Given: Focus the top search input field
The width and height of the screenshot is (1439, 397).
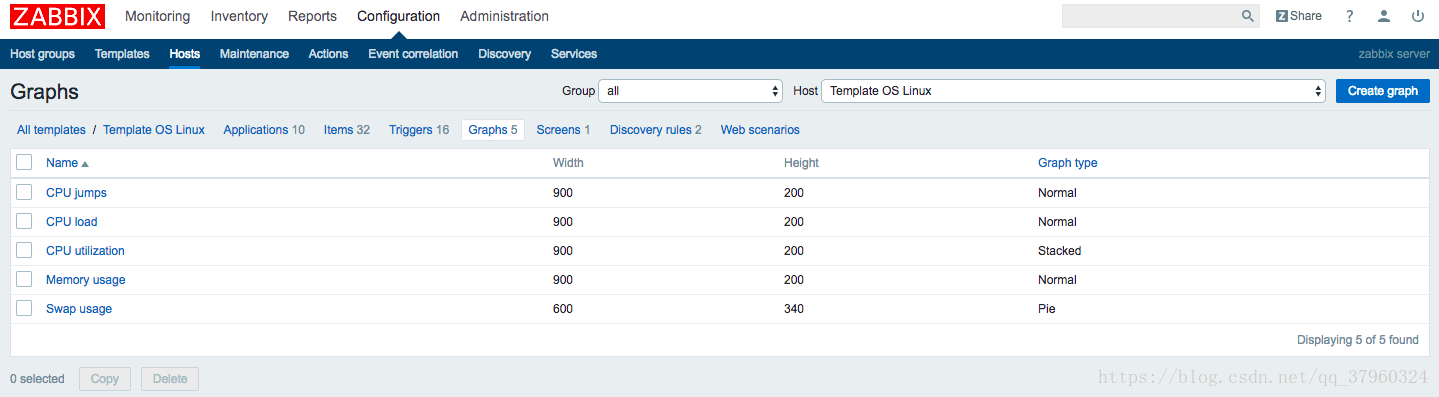Looking at the screenshot, I should tap(1150, 16).
